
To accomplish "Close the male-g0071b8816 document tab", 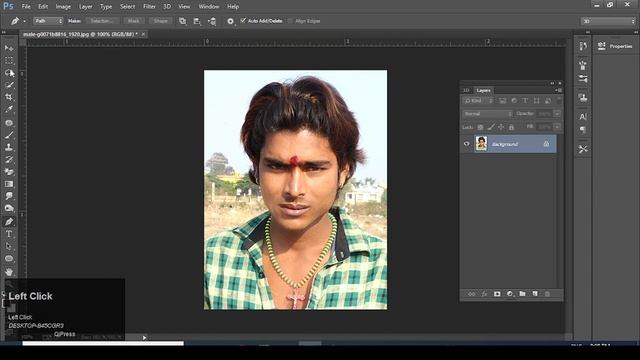I will (x=143, y=34).
